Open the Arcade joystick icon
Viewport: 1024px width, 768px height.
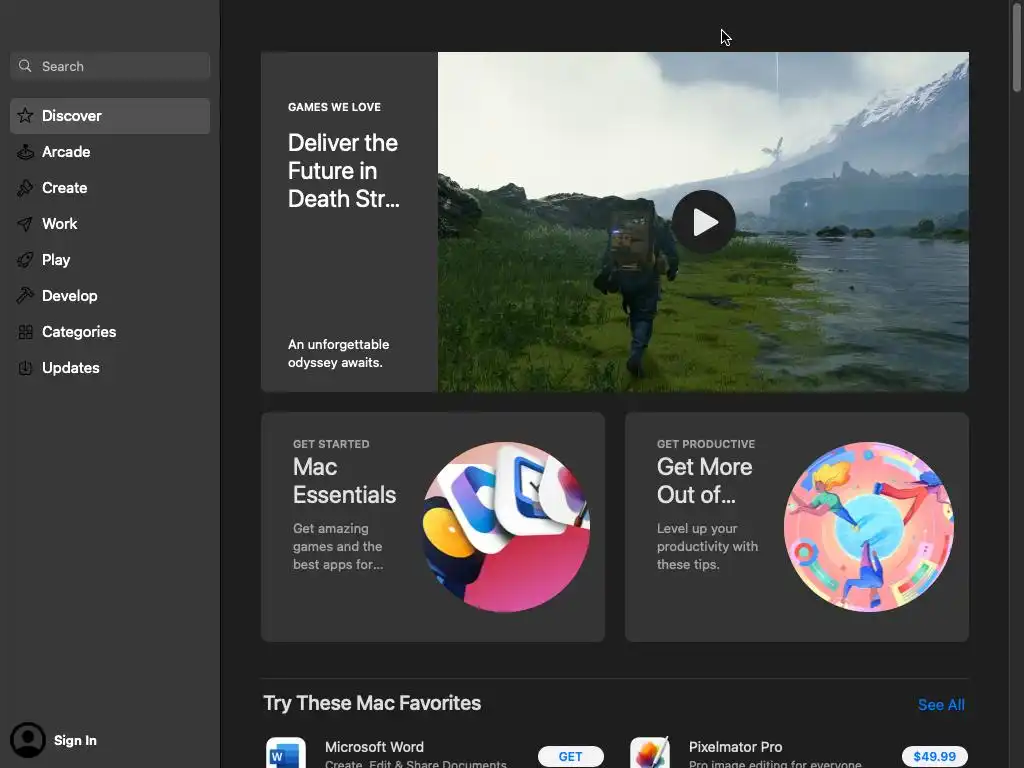click(25, 152)
